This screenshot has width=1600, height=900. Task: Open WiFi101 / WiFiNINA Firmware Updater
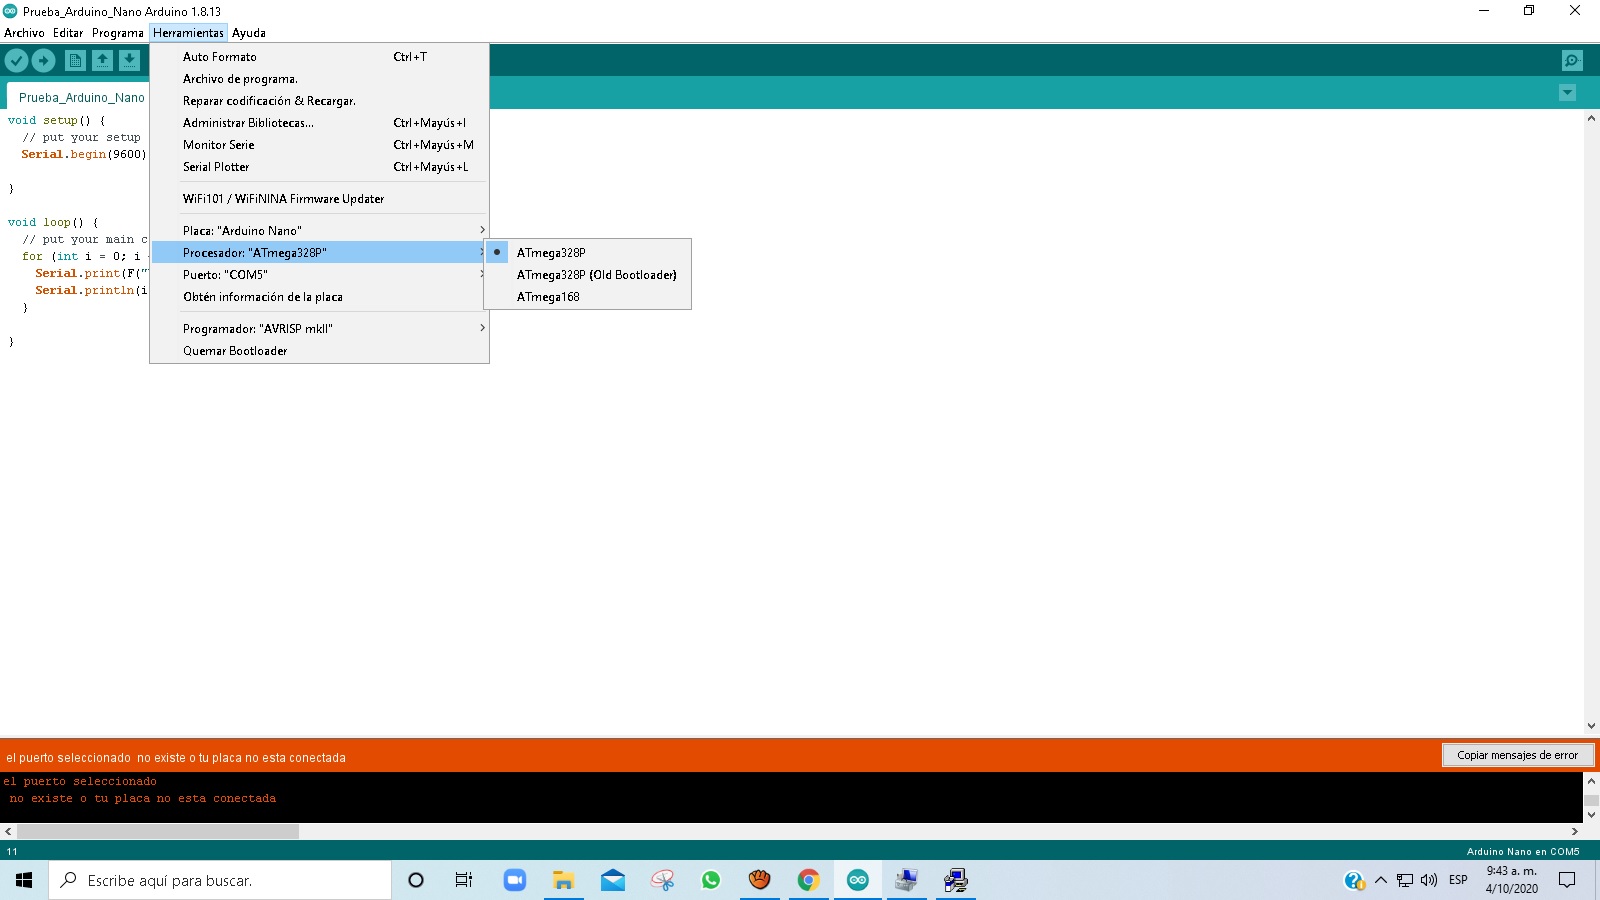pos(319,198)
